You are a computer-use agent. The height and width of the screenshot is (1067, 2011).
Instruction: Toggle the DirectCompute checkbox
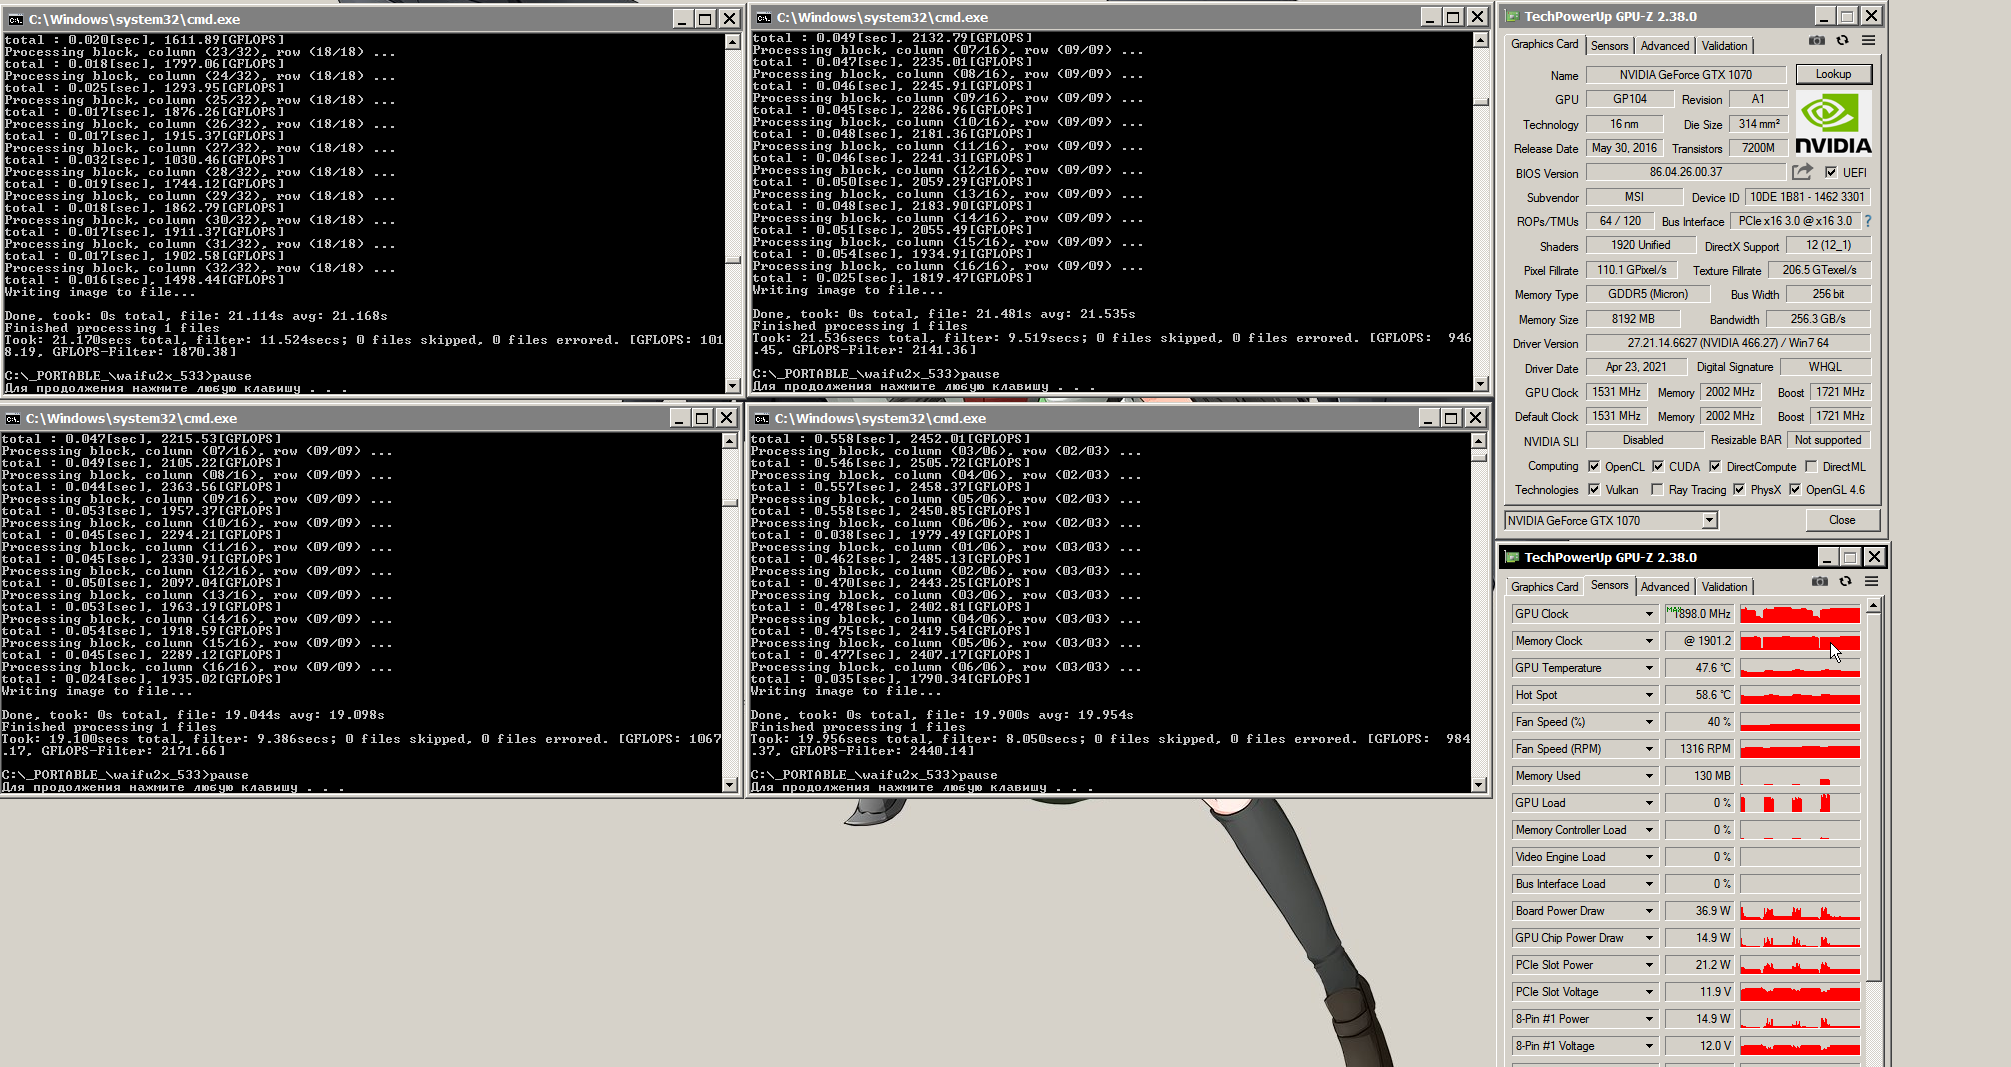pyautogui.click(x=1714, y=466)
